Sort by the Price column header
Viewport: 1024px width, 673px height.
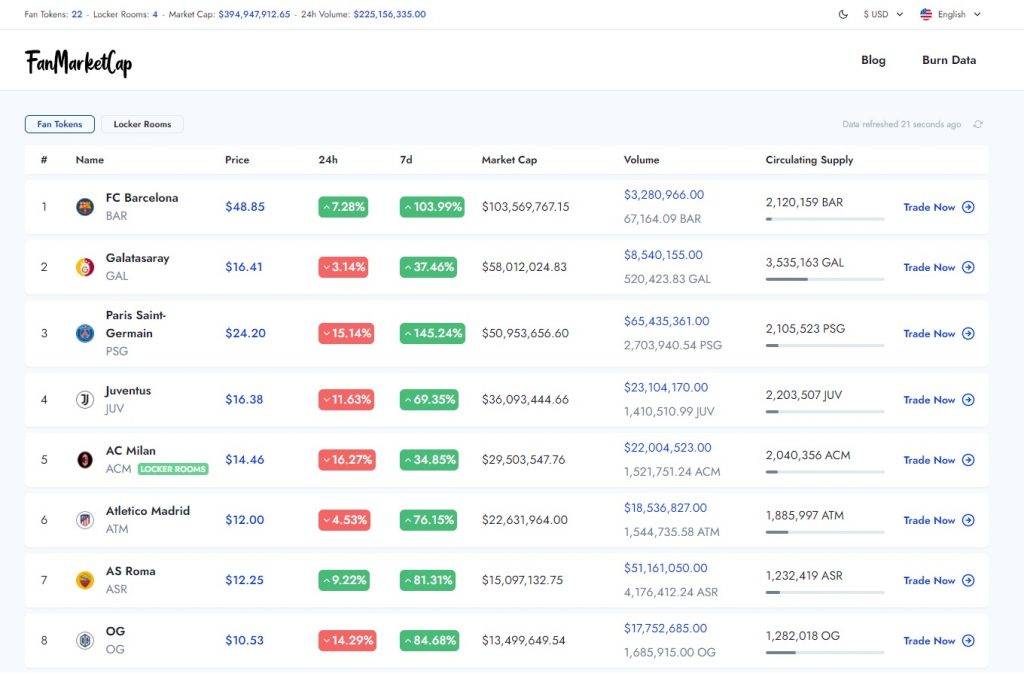[237, 160]
